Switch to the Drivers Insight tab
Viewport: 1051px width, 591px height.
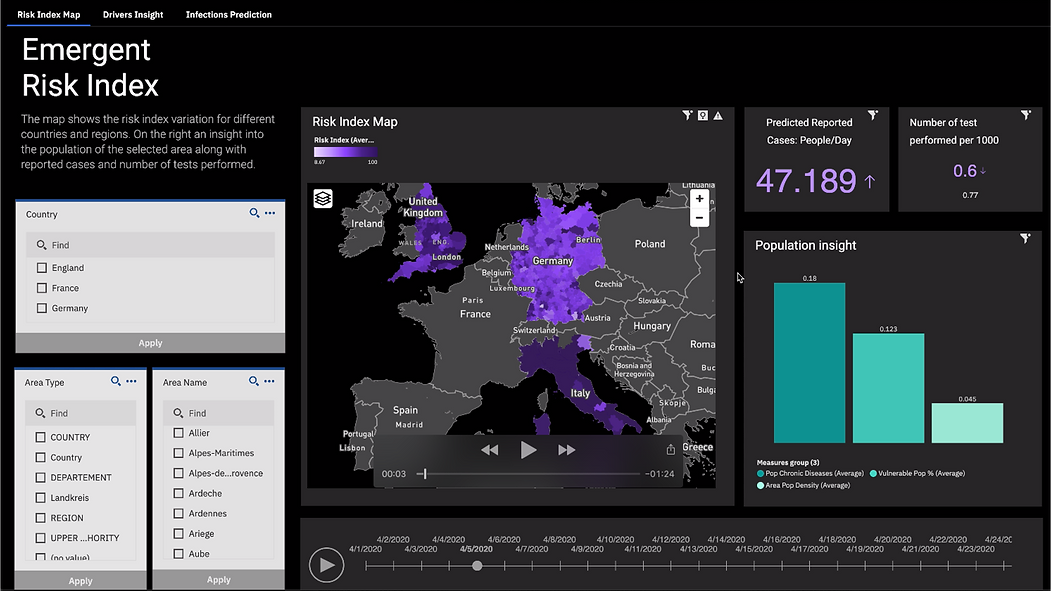(x=133, y=15)
